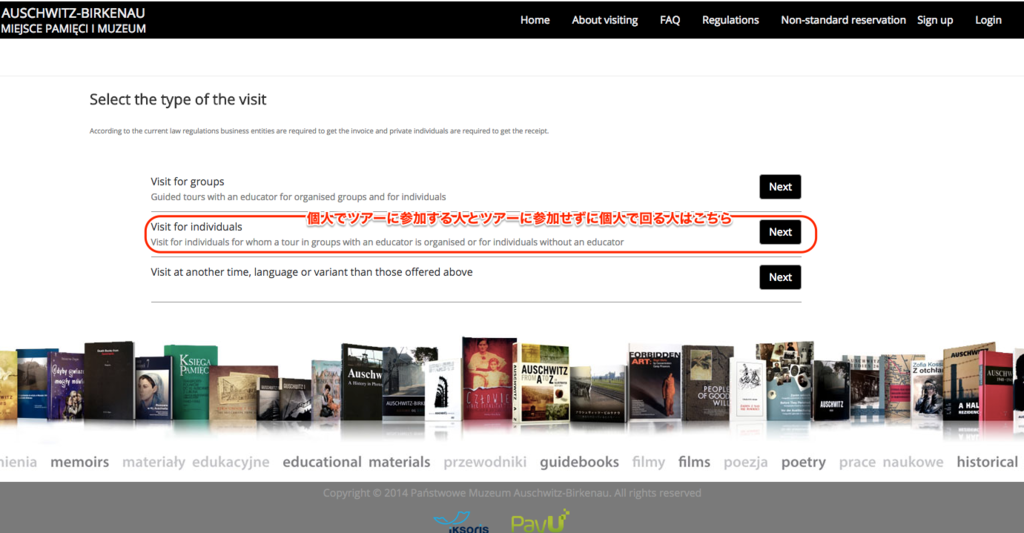Open the poetry category
This screenshot has width=1024, height=533.
pos(803,462)
